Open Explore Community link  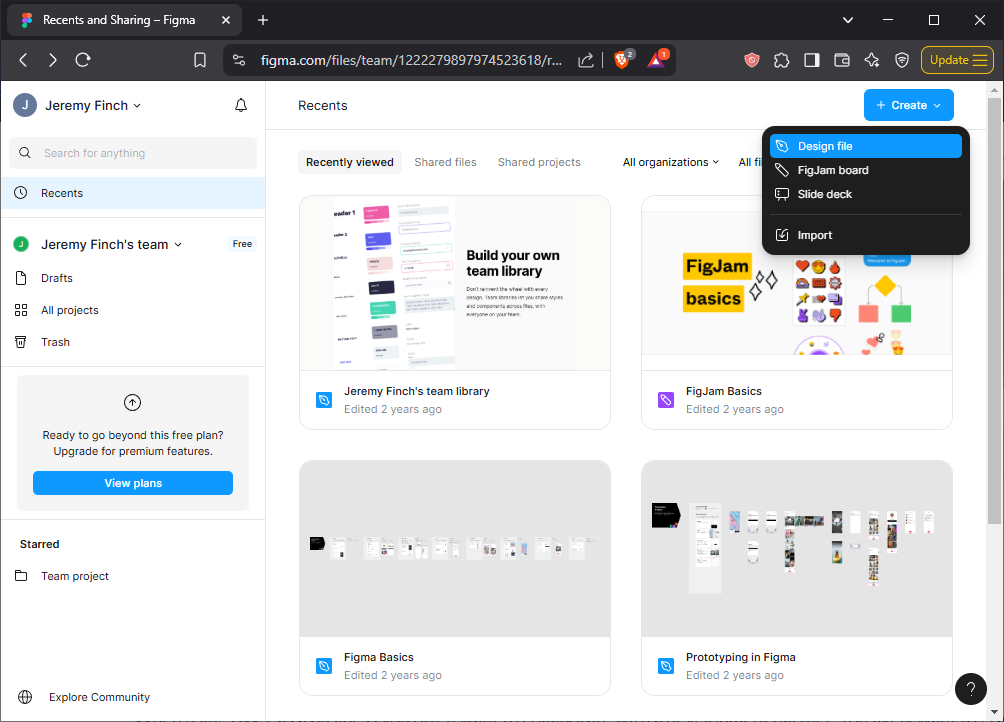(x=99, y=697)
